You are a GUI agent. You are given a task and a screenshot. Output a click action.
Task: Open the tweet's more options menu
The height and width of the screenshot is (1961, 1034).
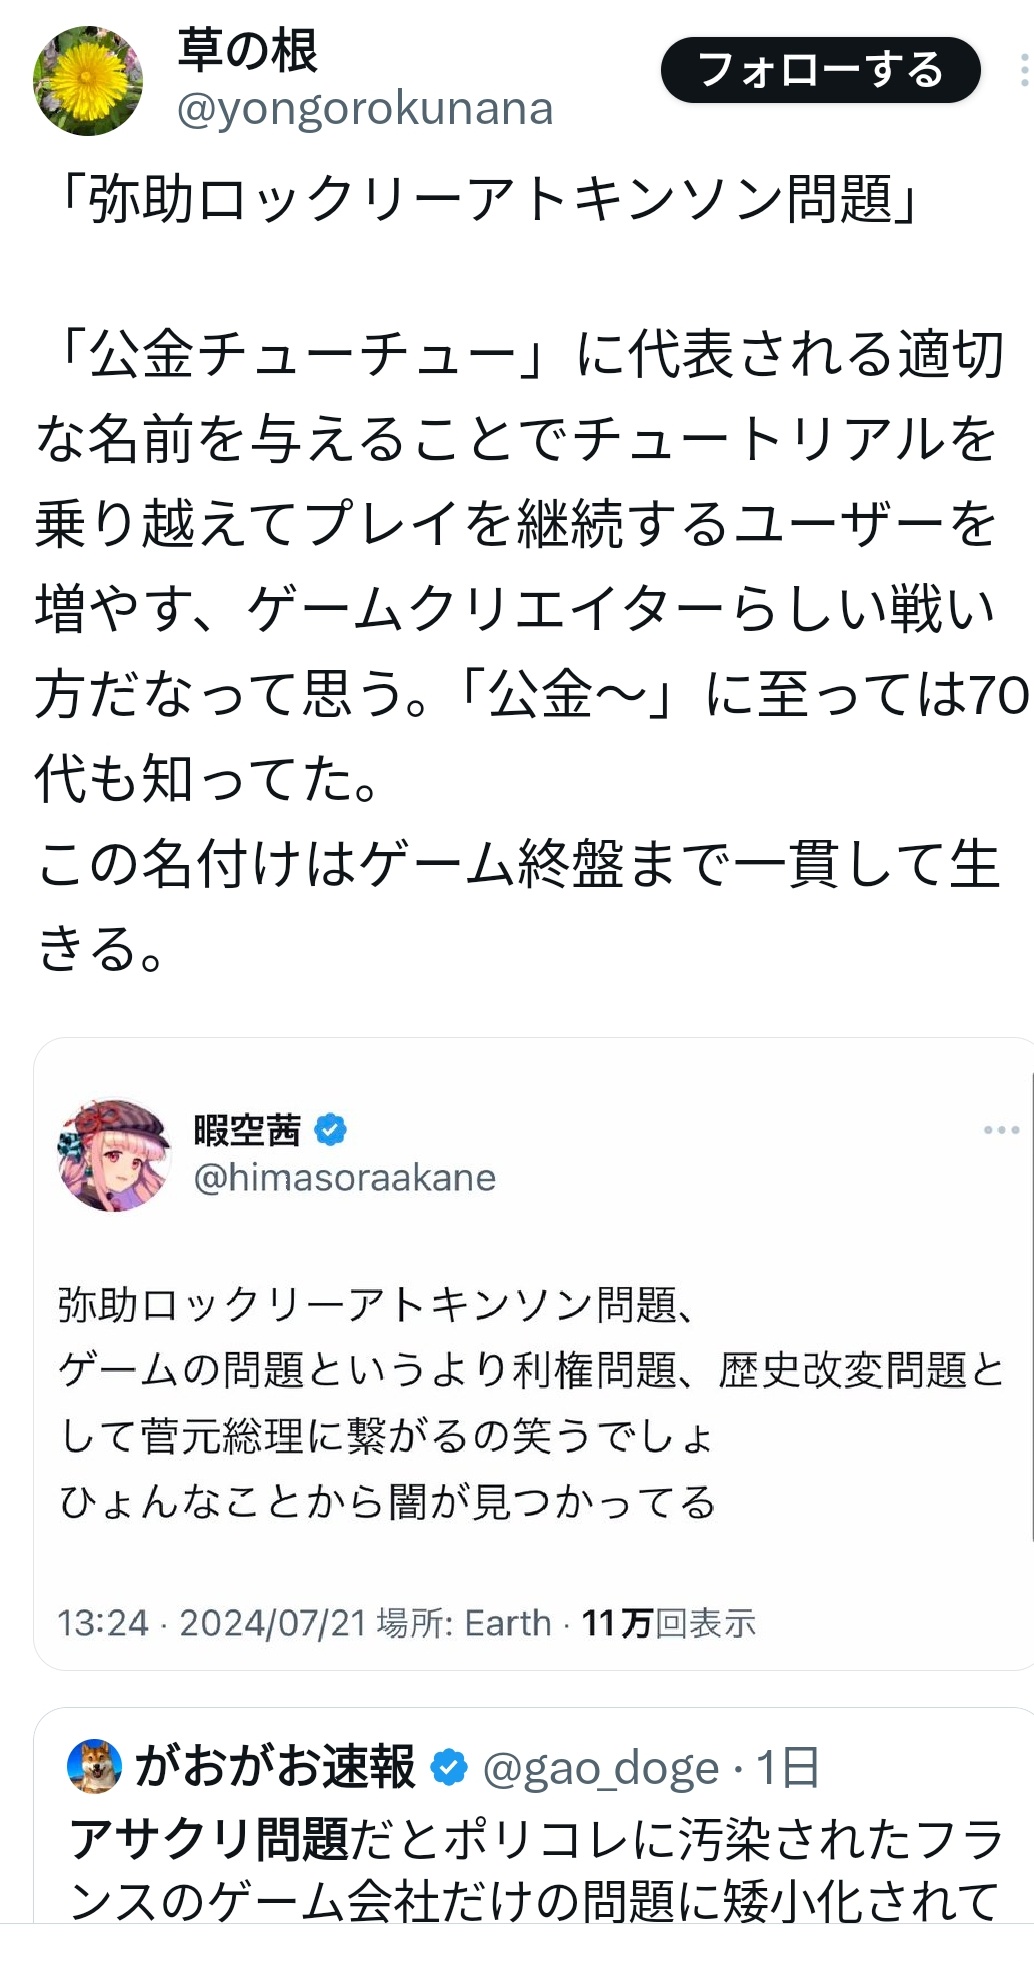click(1024, 70)
